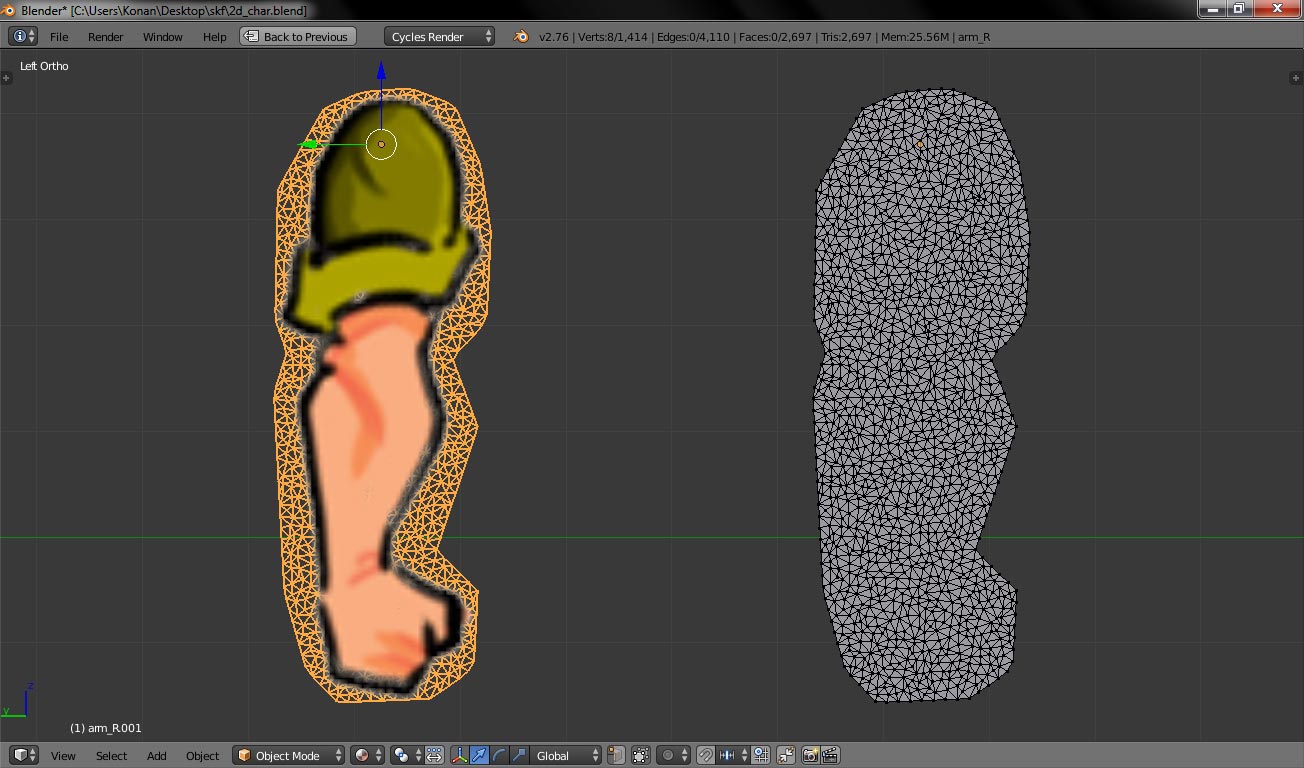This screenshot has height=768, width=1304.
Task: Click the layers button icon
Action: [x=617, y=755]
